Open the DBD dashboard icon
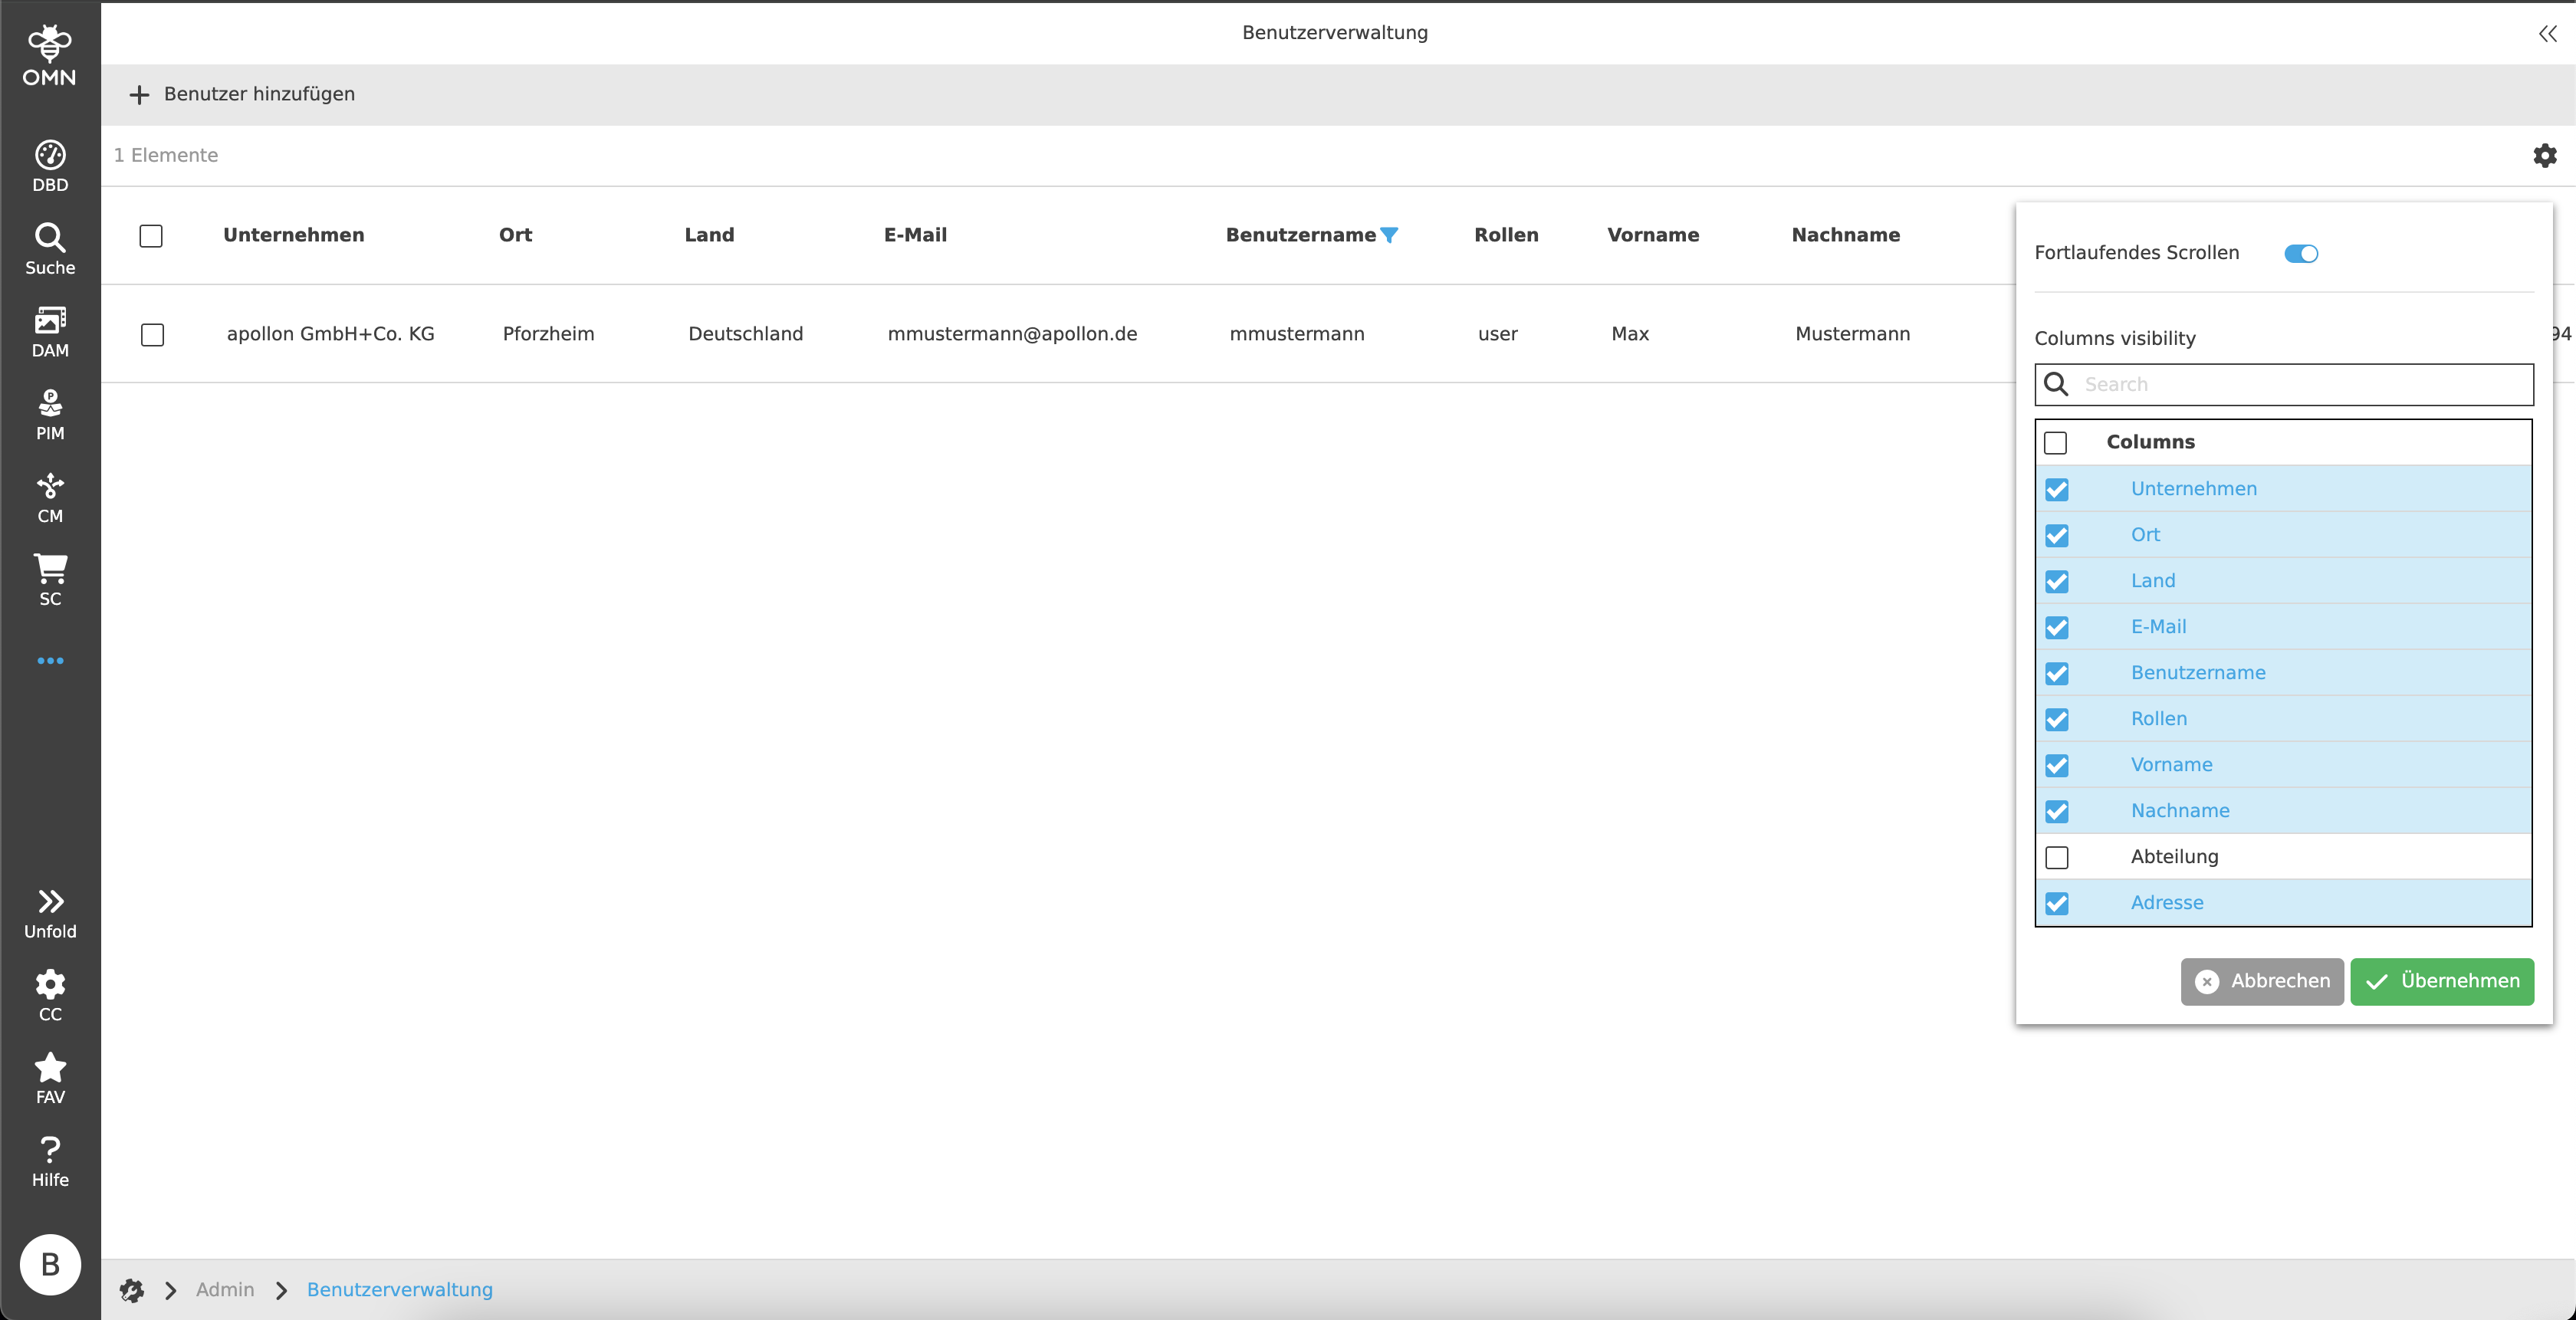The width and height of the screenshot is (2576, 1320). click(x=50, y=166)
